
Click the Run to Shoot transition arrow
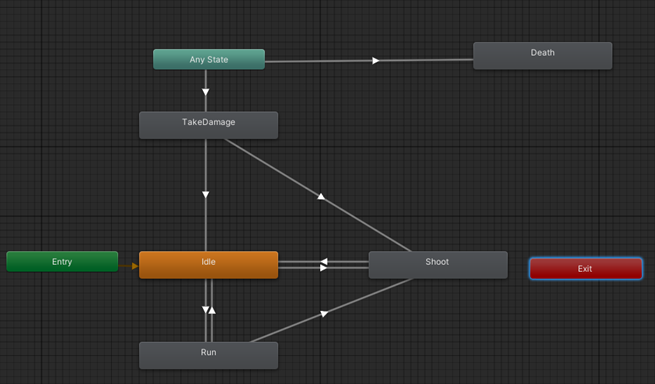[x=324, y=313]
